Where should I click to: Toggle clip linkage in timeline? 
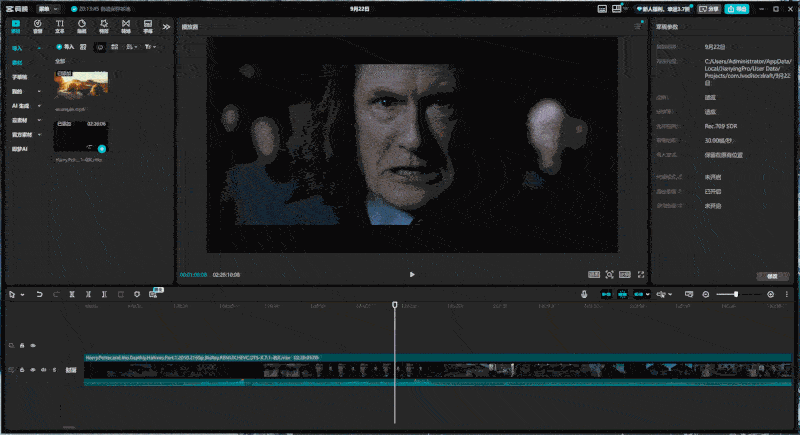(x=638, y=294)
